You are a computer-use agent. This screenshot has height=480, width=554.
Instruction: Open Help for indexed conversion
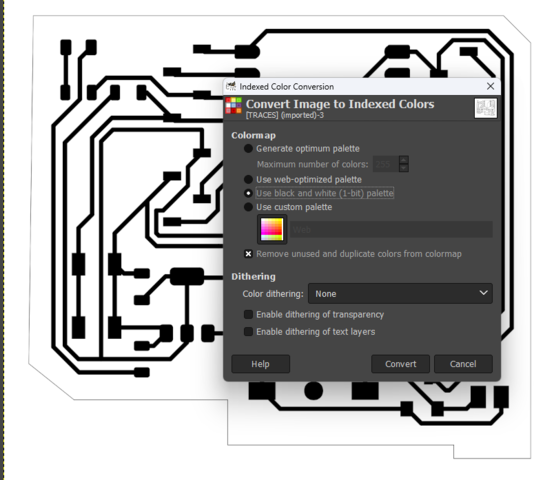pos(260,364)
